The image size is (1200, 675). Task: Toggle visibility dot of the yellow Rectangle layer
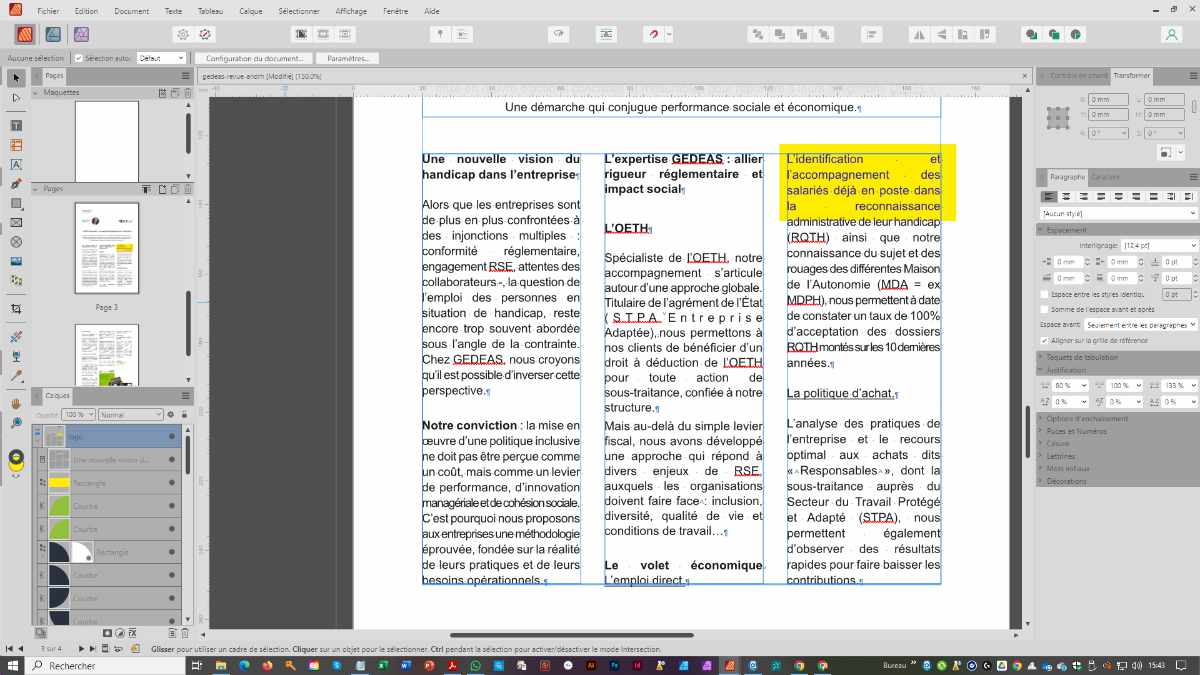point(172,483)
